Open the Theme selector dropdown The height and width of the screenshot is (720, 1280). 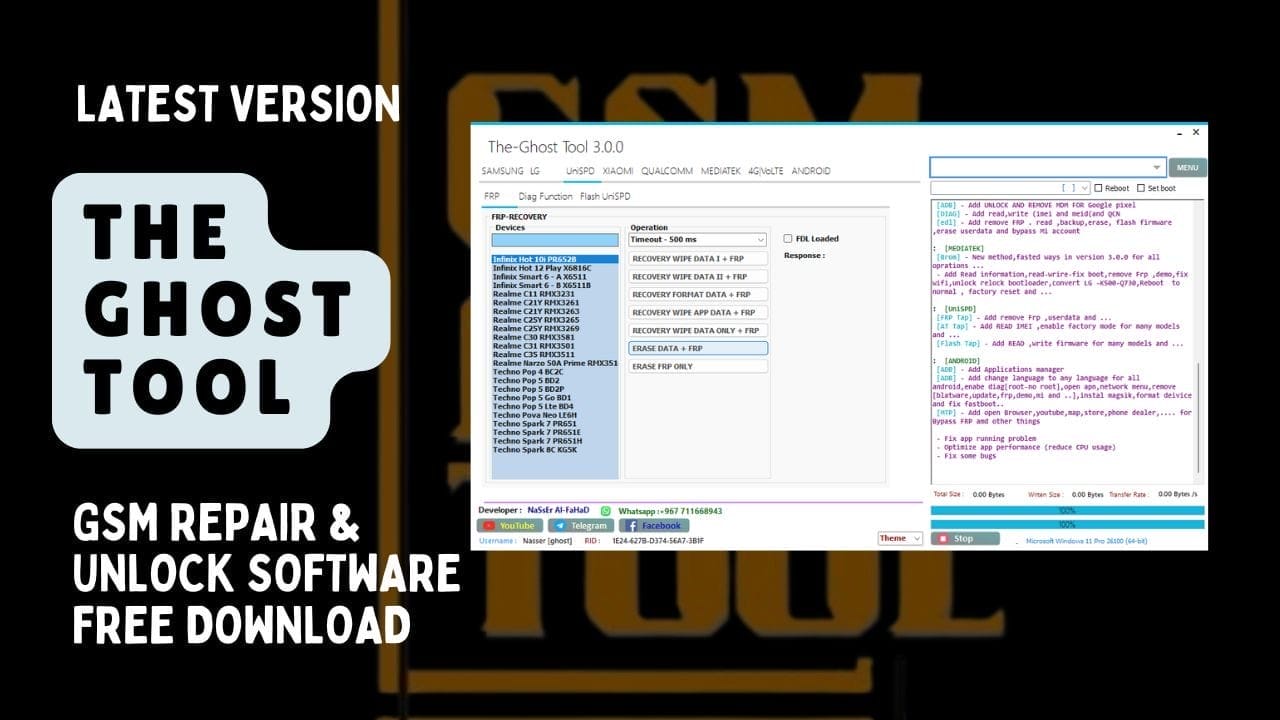pyautogui.click(x=899, y=538)
